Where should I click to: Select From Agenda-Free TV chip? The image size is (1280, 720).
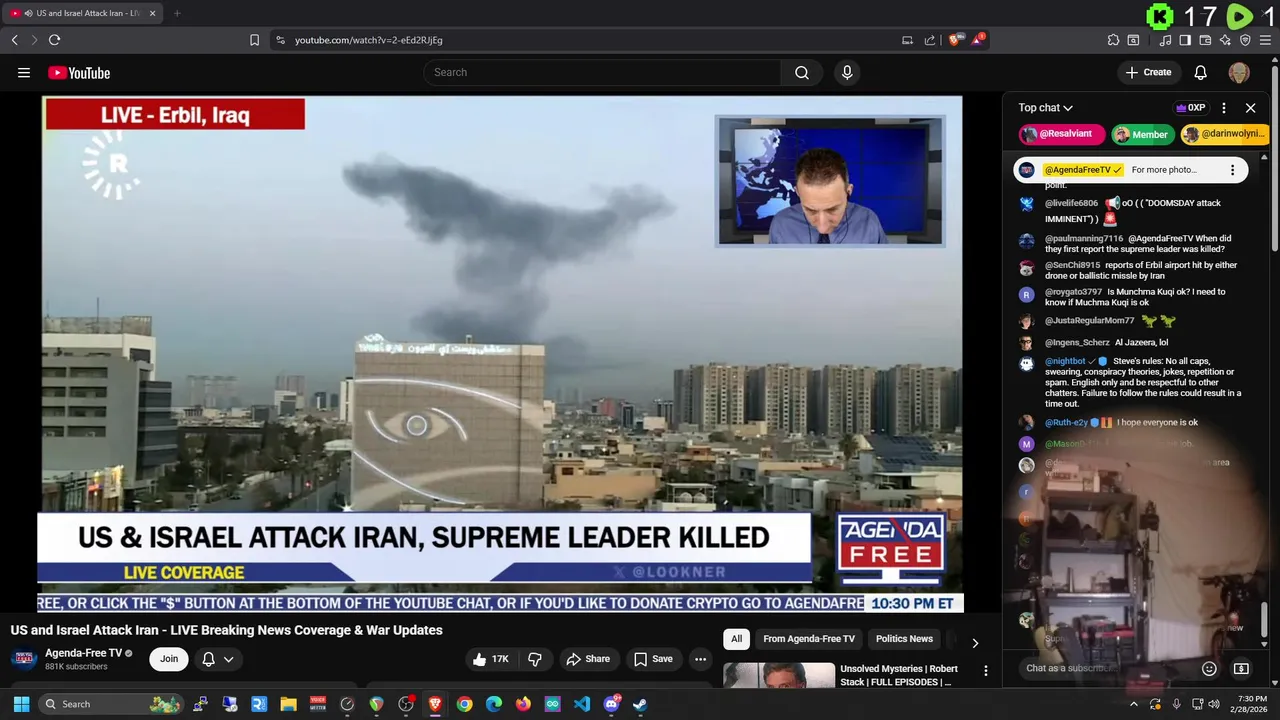pos(809,639)
